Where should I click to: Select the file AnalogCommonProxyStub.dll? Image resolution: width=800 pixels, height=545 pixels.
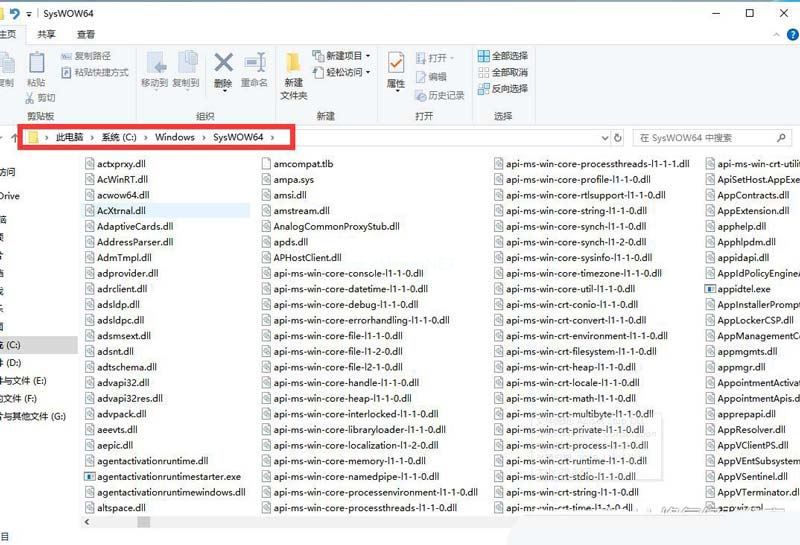[336, 227]
